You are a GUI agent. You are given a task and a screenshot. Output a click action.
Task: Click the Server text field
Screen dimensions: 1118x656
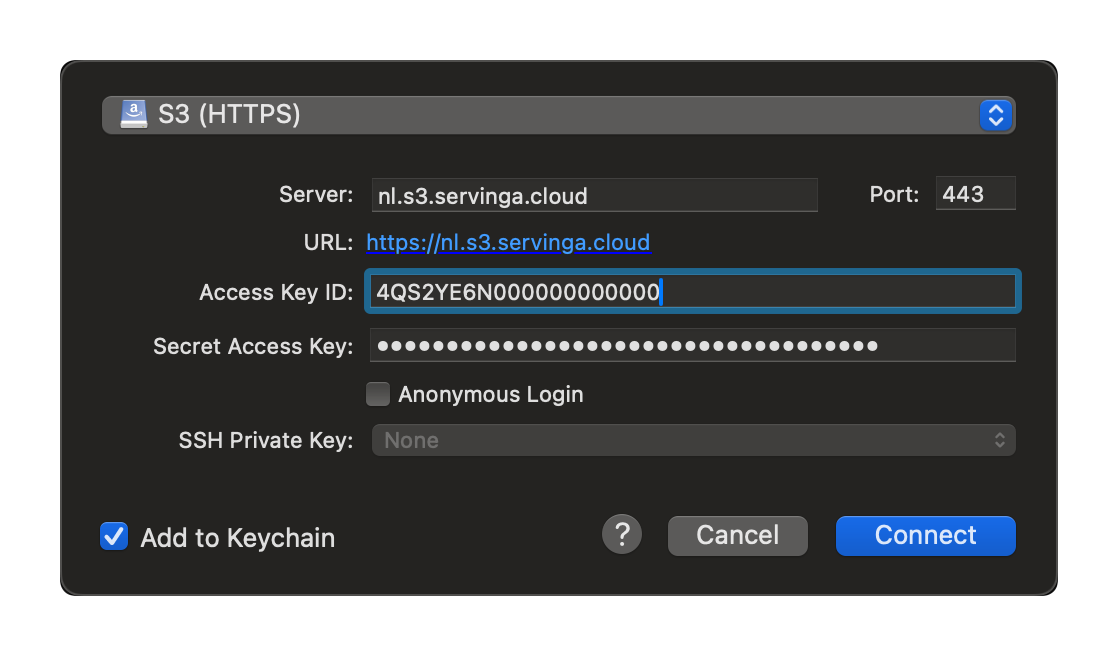593,195
